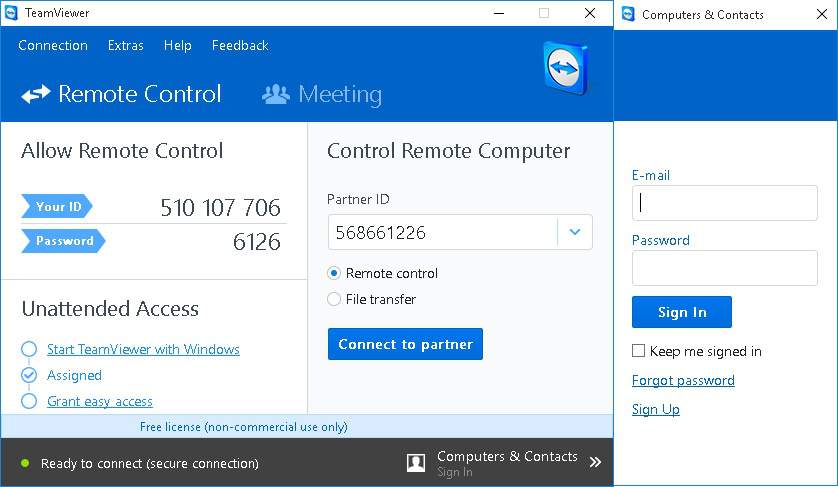
Task: Tick the Keep me signed in checkbox
Action: pos(638,351)
